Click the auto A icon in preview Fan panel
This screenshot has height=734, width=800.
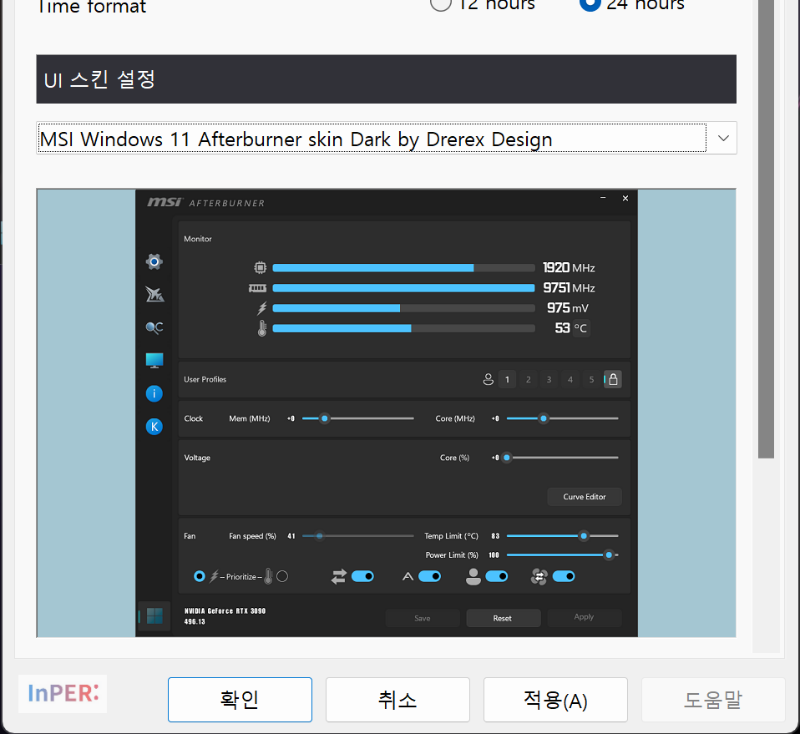click(408, 577)
